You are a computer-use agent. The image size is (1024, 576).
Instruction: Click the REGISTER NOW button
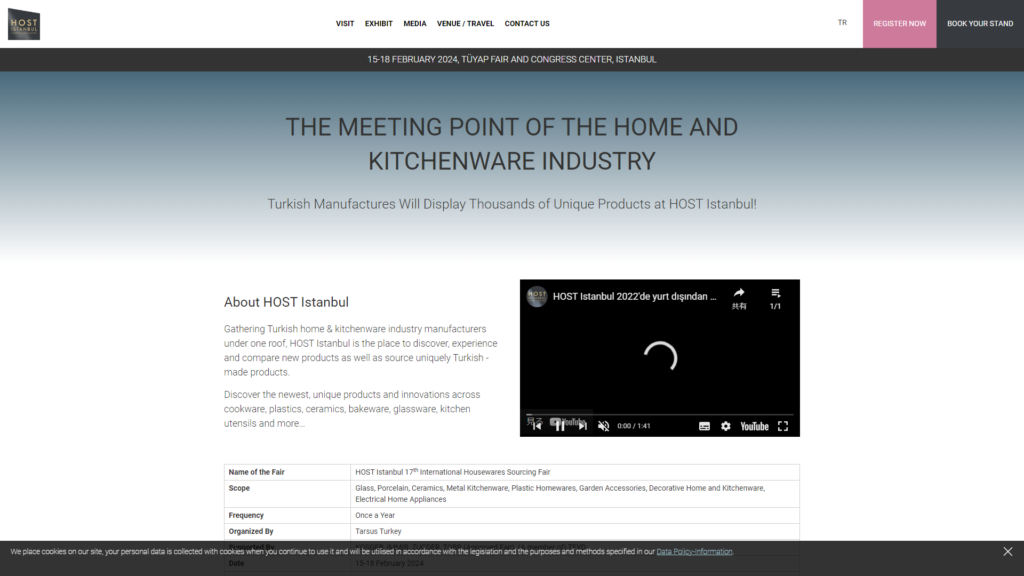(899, 24)
